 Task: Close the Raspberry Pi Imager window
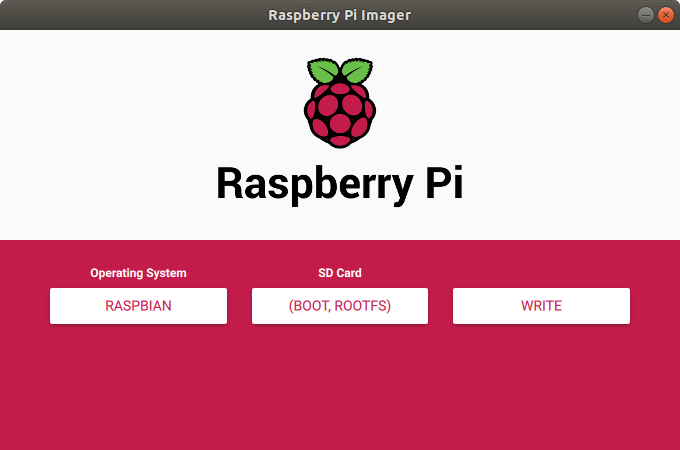click(x=666, y=15)
